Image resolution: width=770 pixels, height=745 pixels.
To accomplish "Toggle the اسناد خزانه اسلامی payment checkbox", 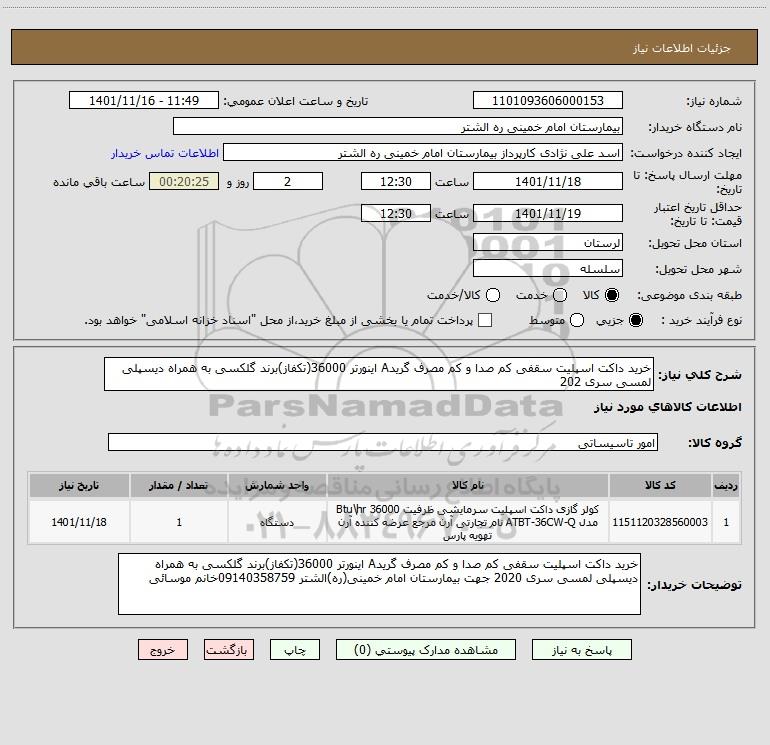I will tap(485, 320).
